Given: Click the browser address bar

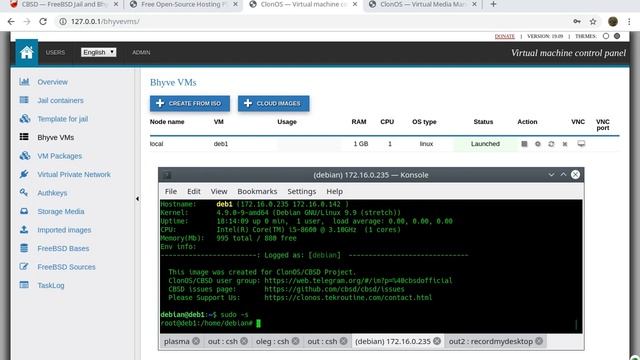Looking at the screenshot, I should (x=310, y=21).
